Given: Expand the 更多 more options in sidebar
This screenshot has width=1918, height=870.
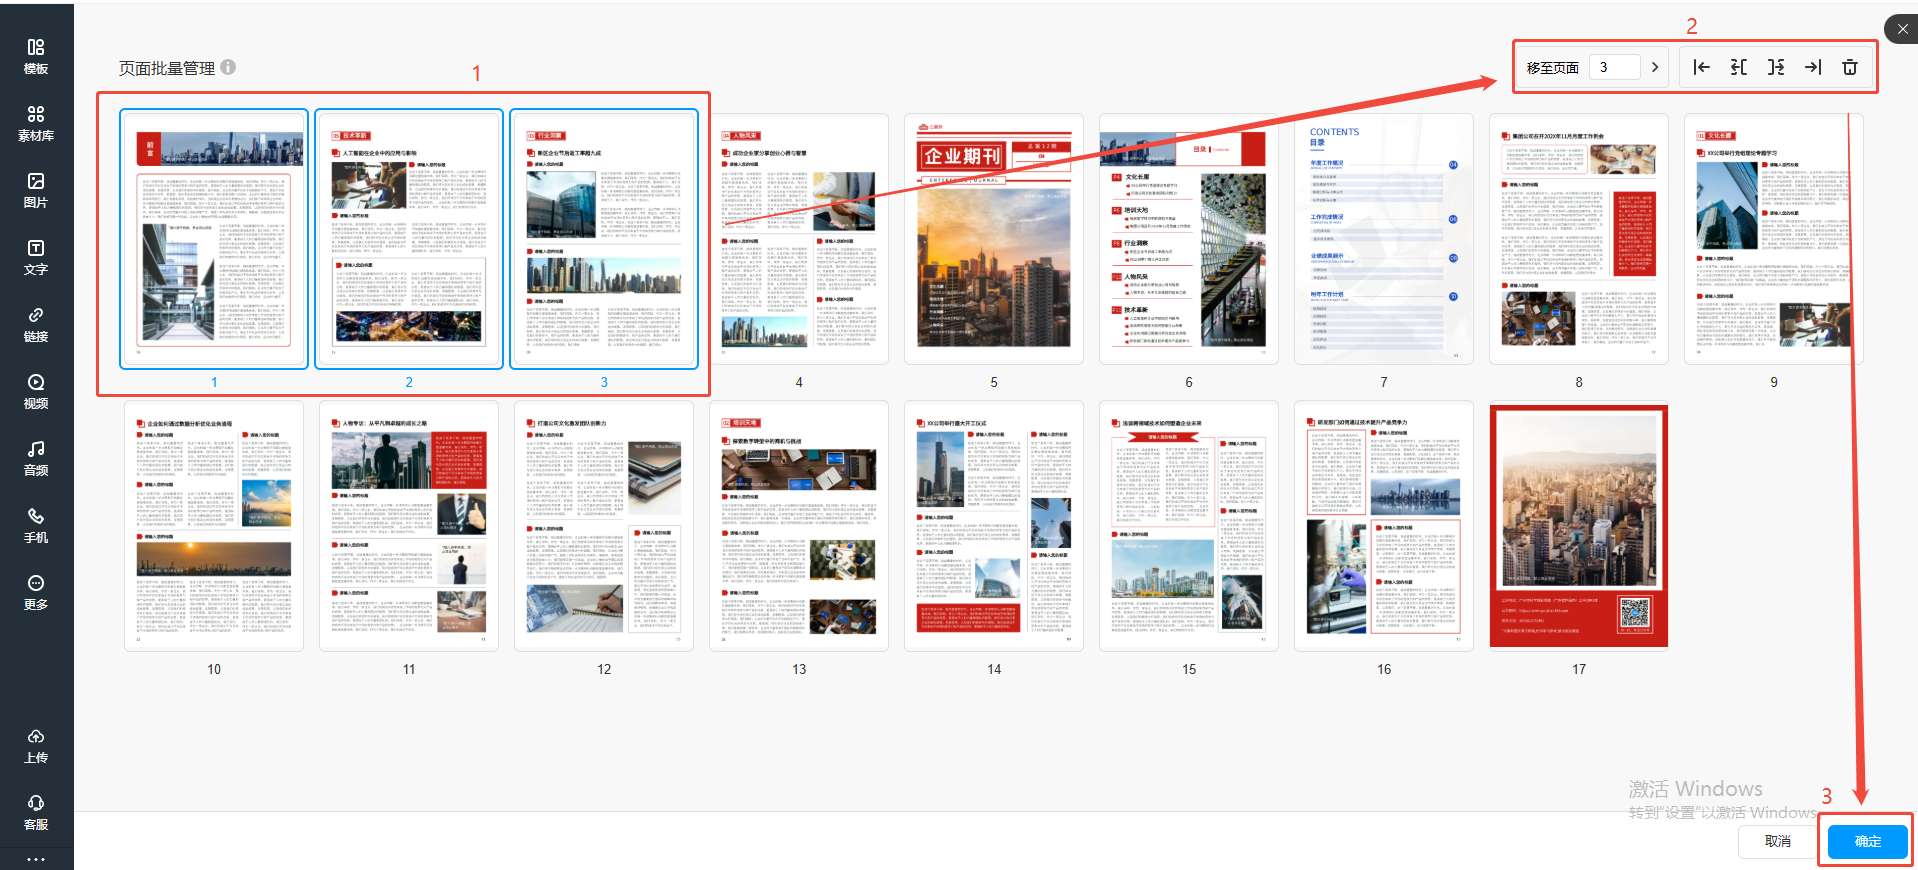Looking at the screenshot, I should (36, 592).
